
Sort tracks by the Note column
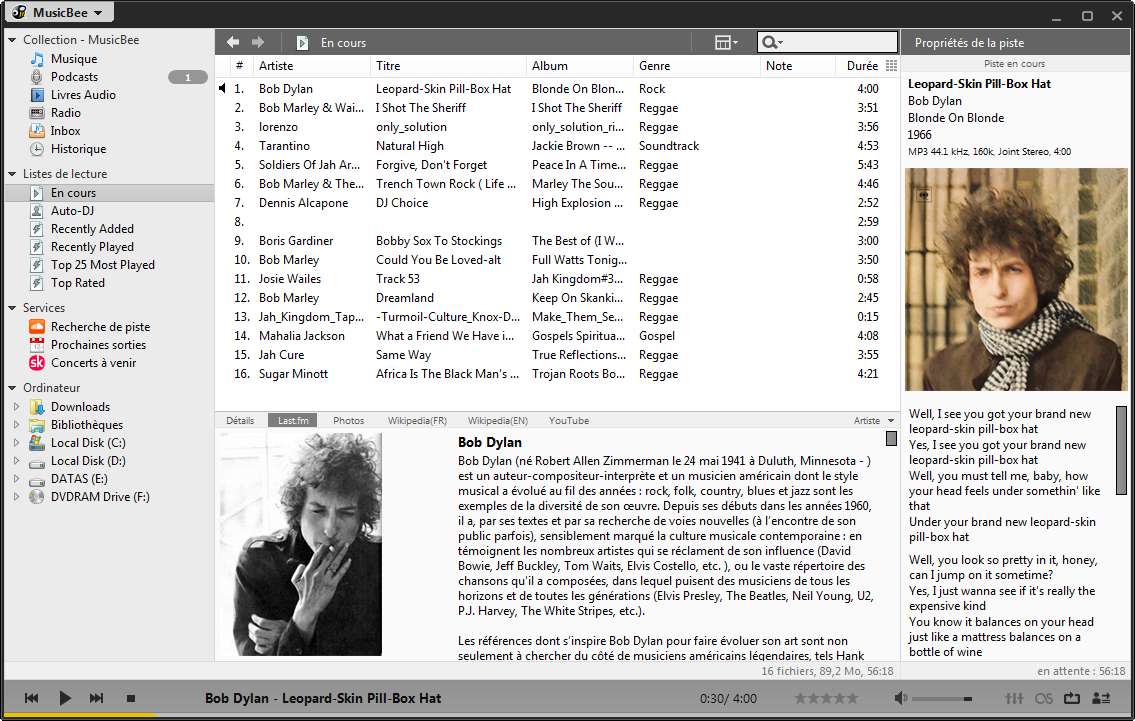click(x=798, y=66)
